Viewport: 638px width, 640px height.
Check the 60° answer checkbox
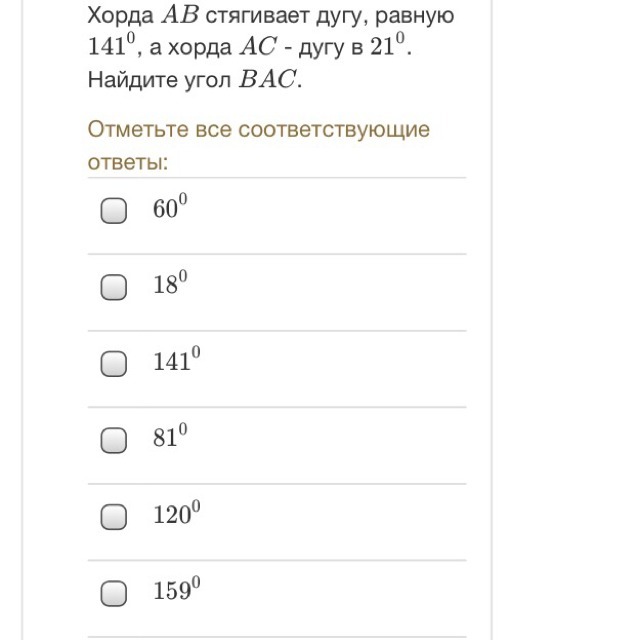(115, 211)
